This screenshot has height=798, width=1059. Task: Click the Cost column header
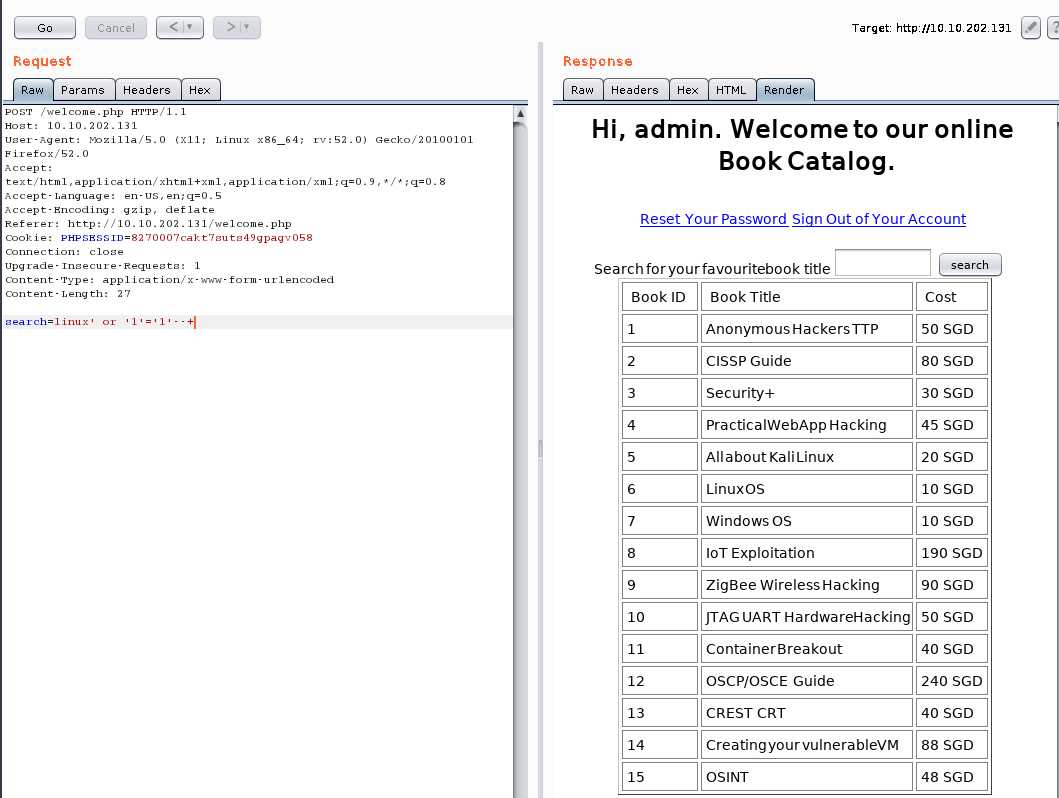tap(952, 297)
